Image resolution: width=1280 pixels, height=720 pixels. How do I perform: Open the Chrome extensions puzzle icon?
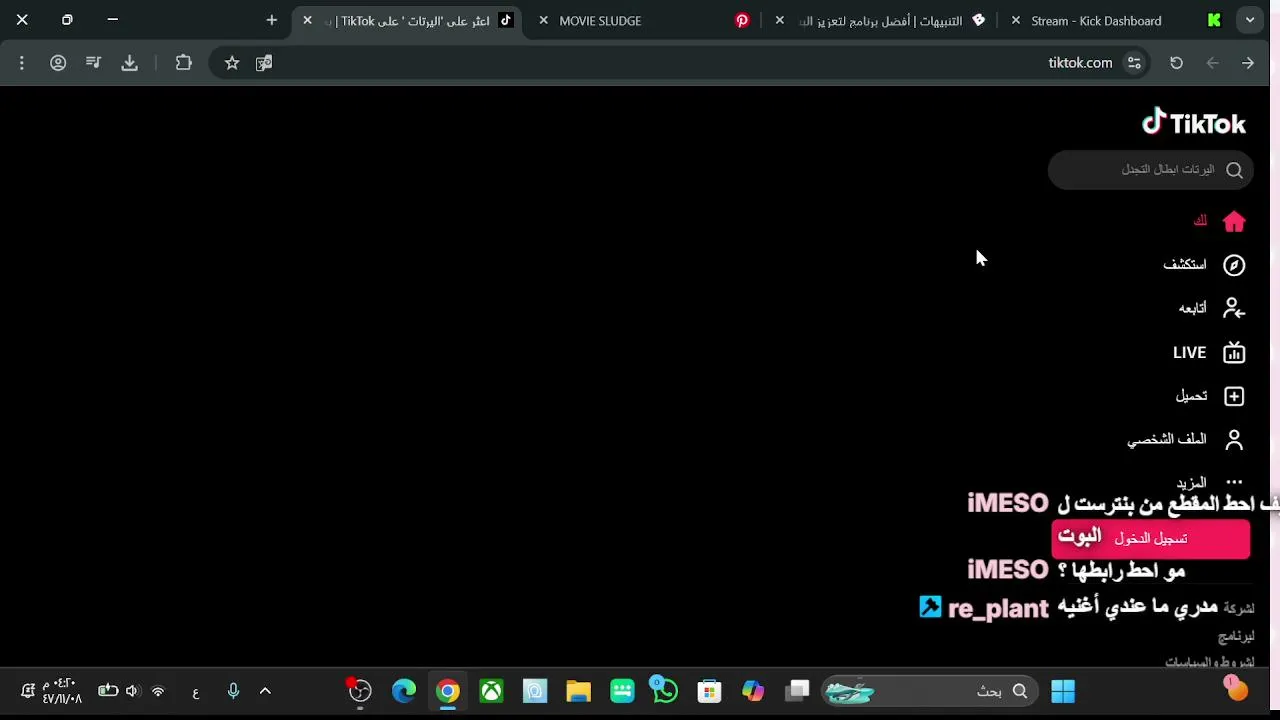[x=184, y=63]
